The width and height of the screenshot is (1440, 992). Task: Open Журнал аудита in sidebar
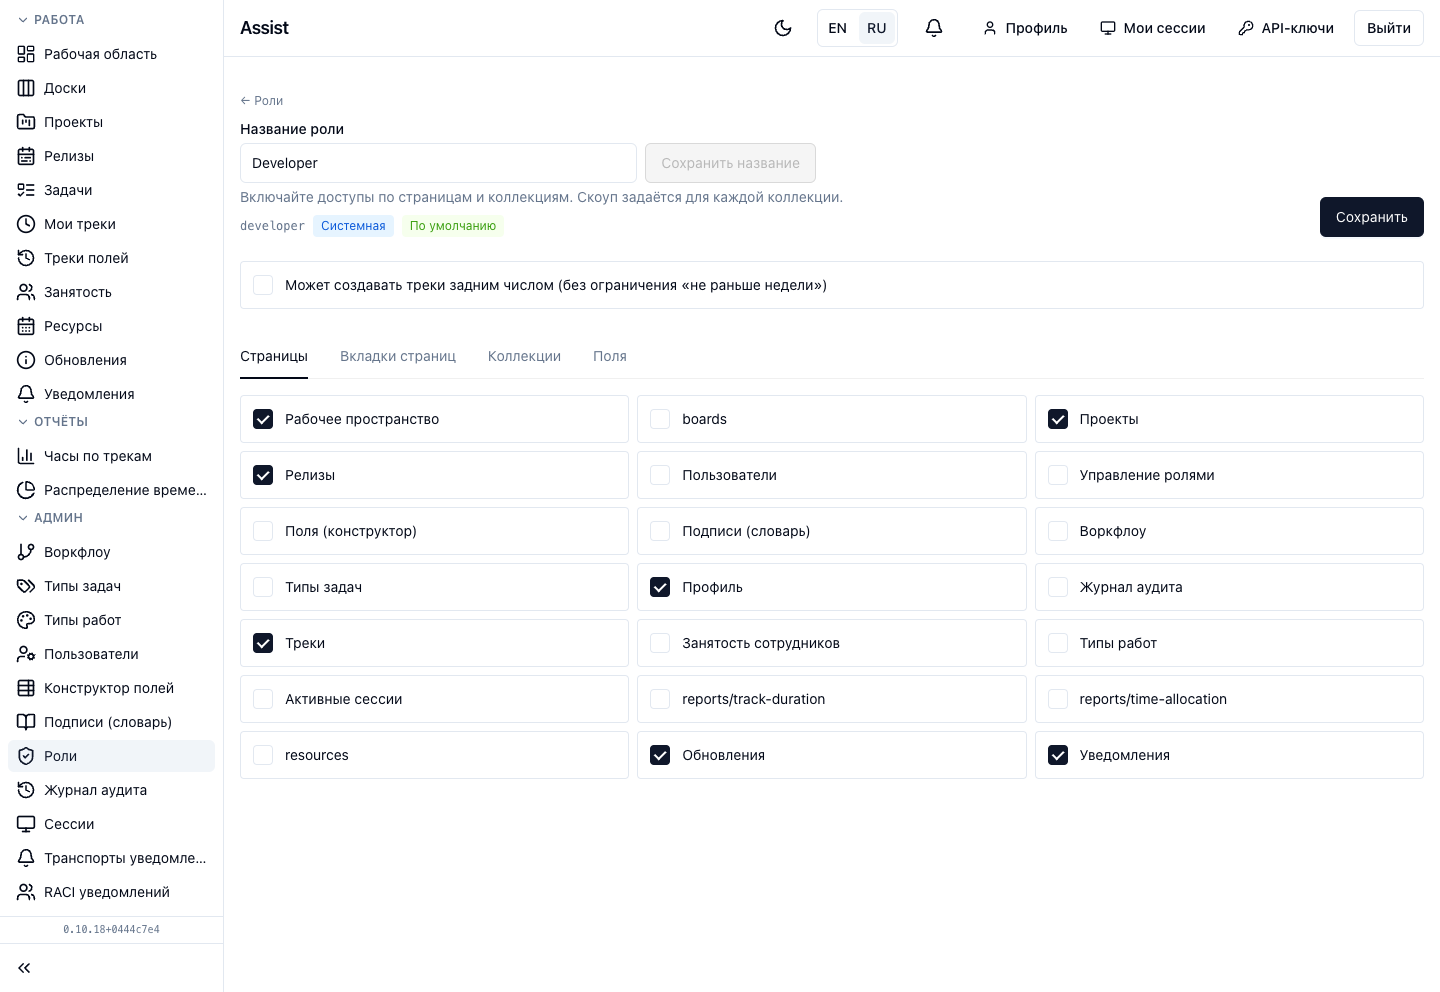(x=111, y=790)
